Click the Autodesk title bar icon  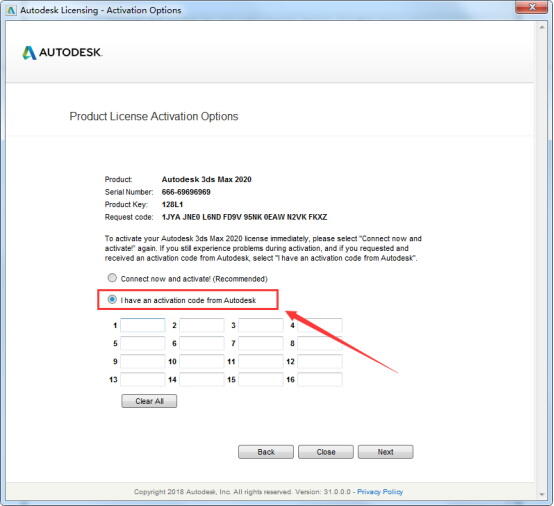(11, 10)
